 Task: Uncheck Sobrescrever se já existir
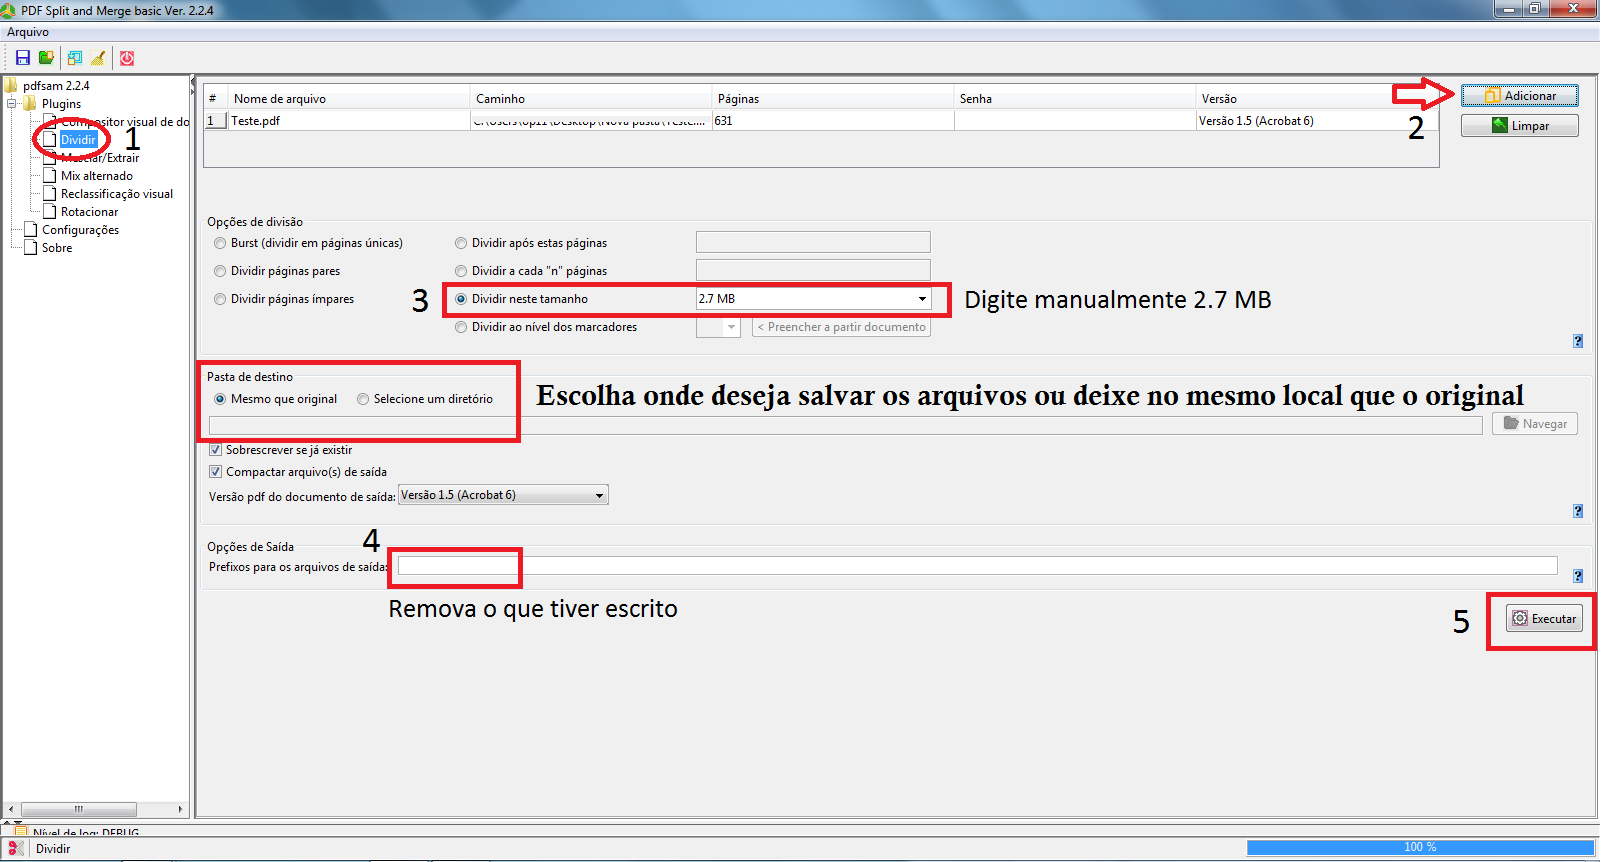click(x=215, y=450)
